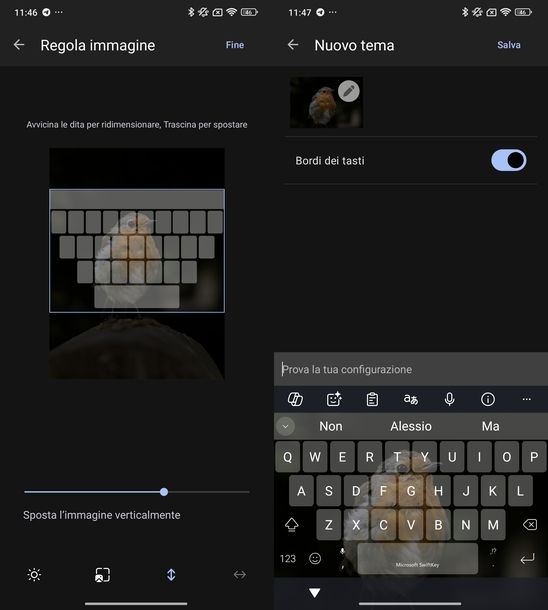
Task: Tap Salva to save the new theme
Action: tap(509, 45)
